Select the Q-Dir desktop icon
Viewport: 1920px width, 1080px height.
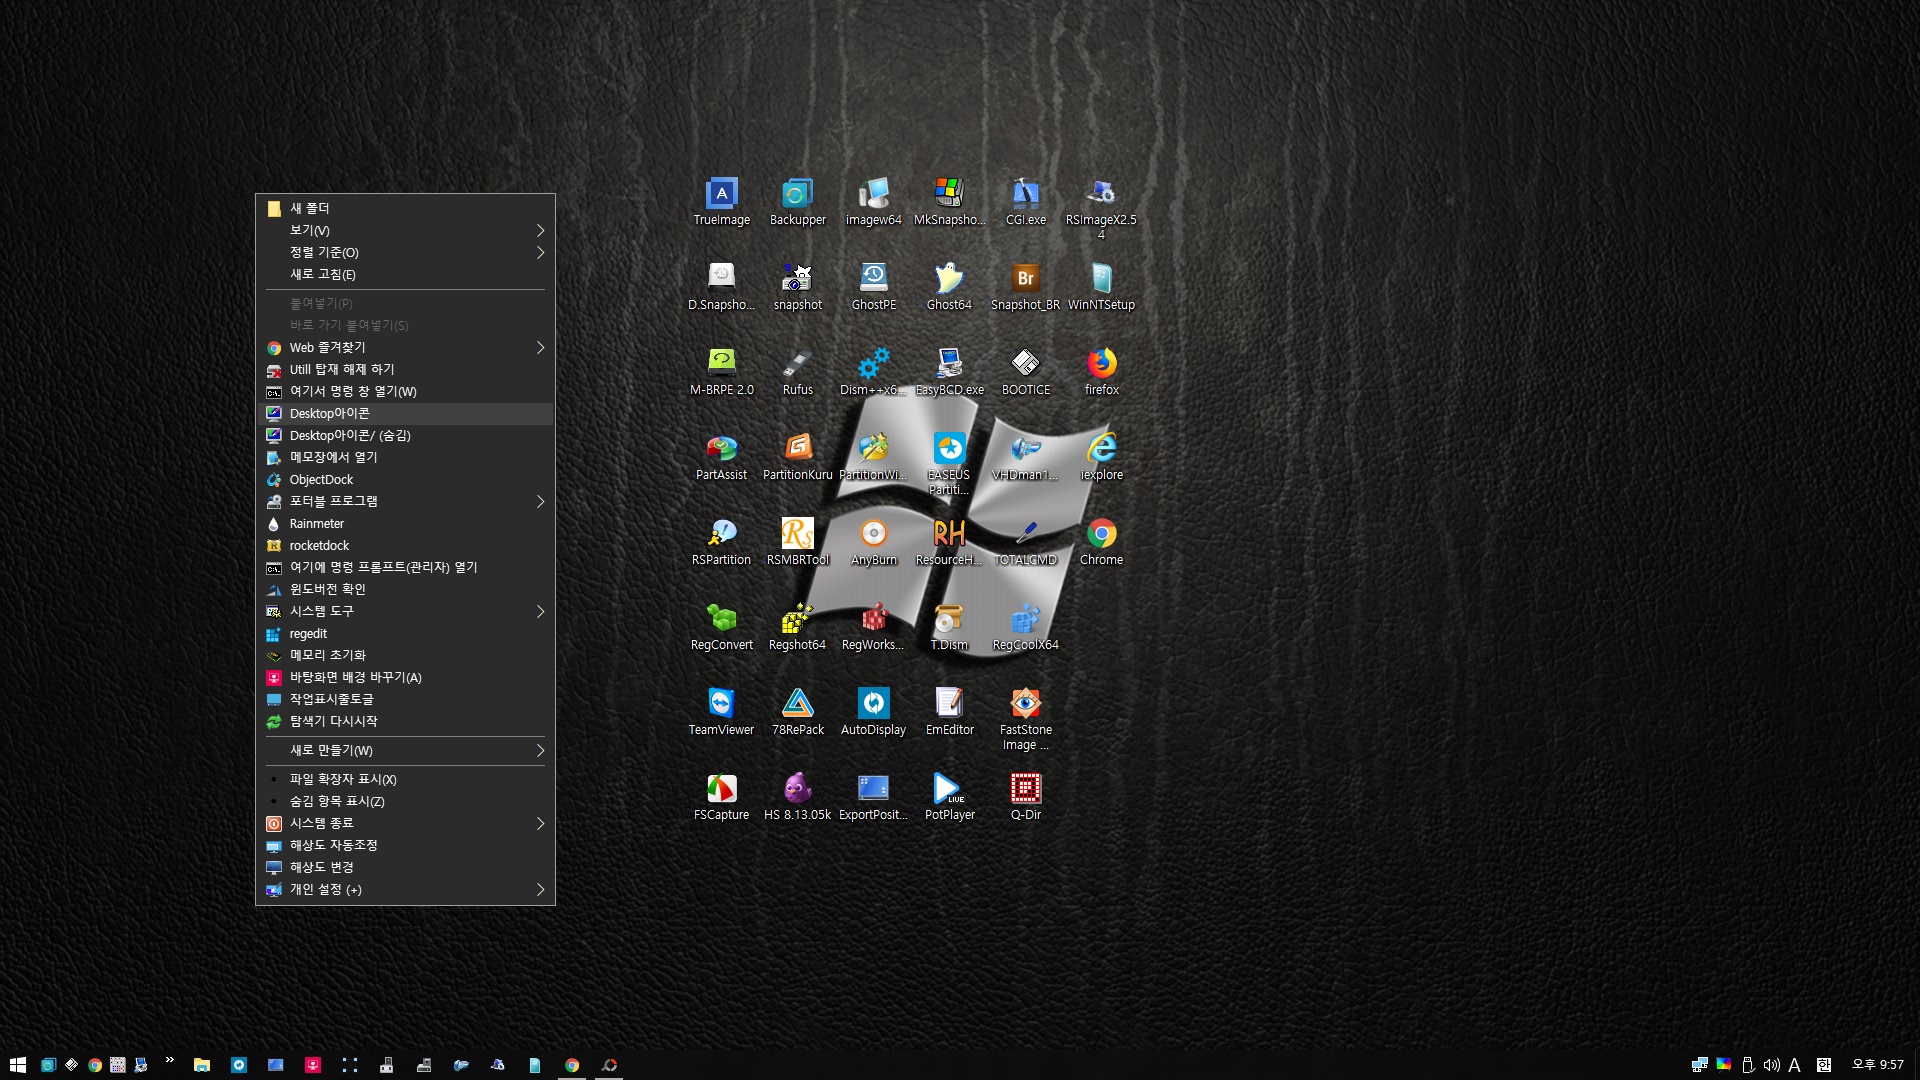1025,796
